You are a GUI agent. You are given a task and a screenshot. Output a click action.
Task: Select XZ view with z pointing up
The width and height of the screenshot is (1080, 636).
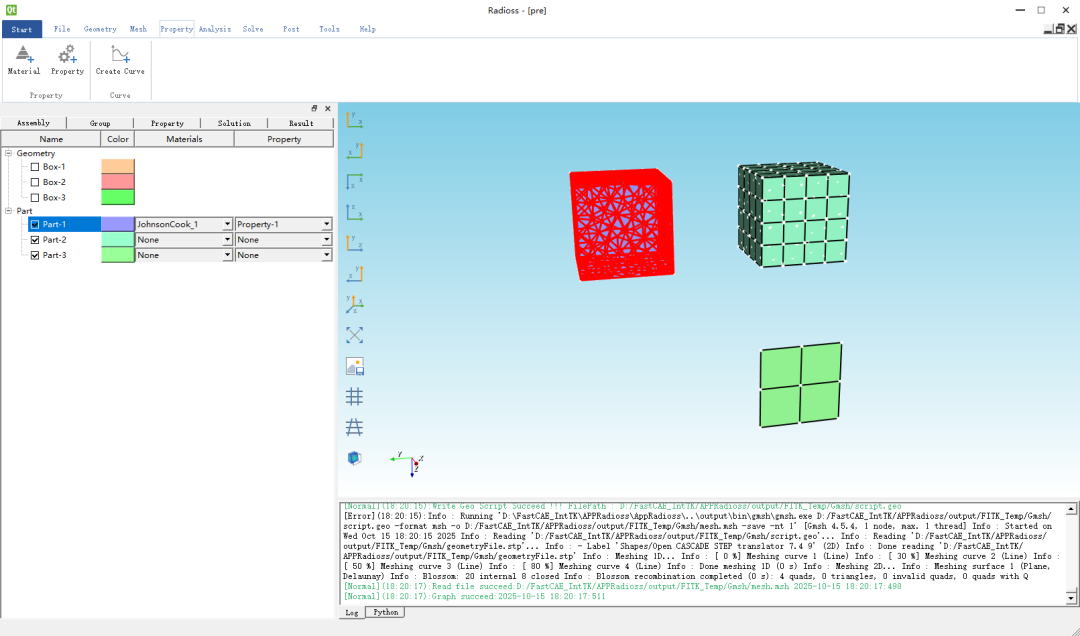tap(354, 212)
